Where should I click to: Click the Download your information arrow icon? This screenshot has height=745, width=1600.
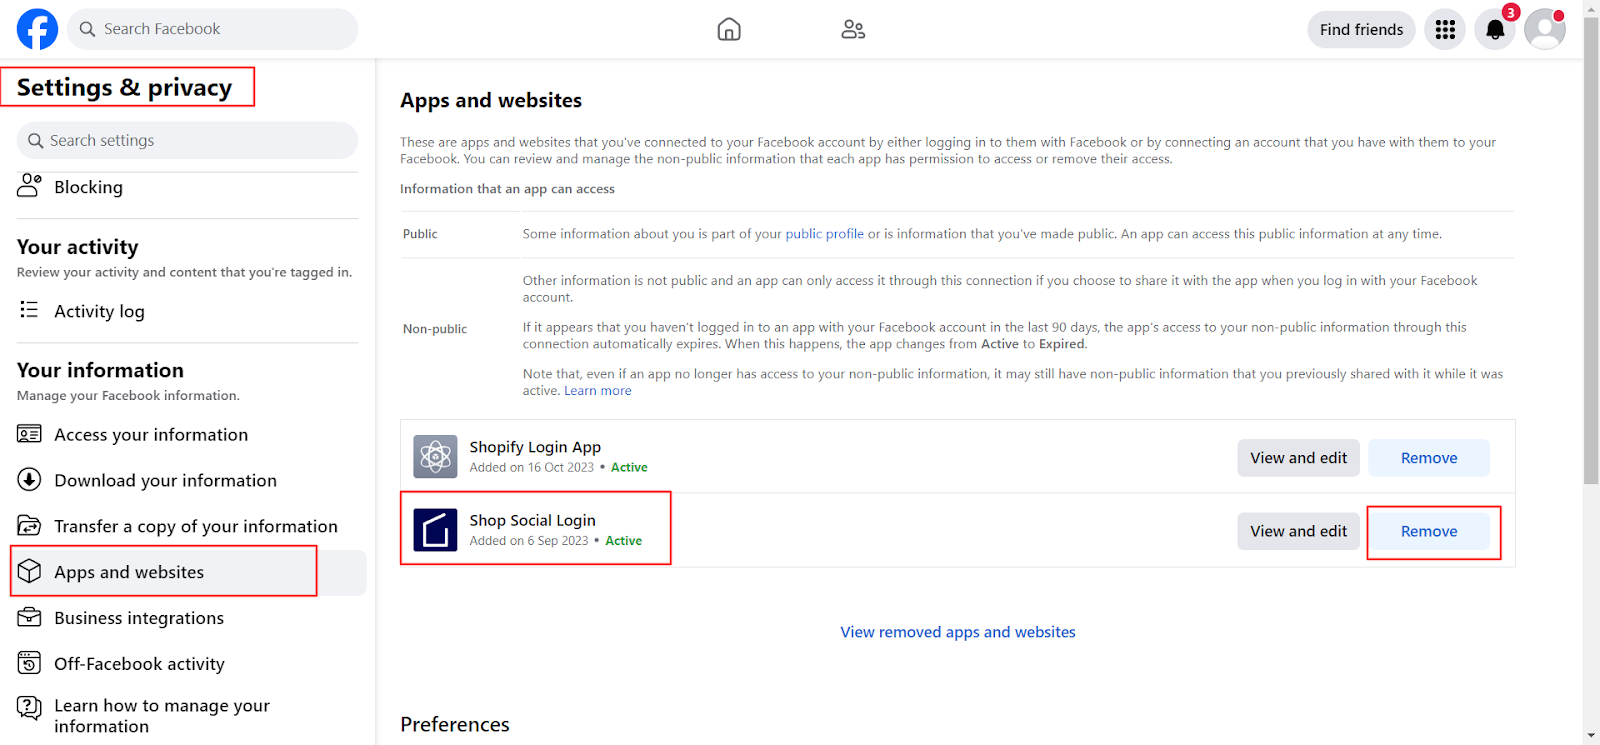29,479
